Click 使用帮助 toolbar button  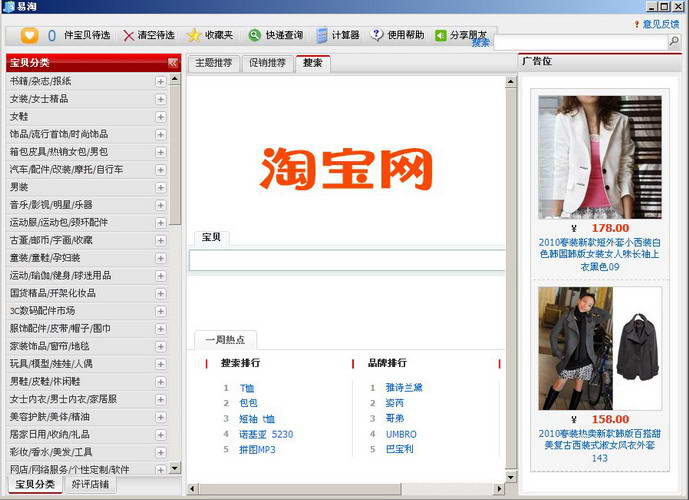[406, 35]
